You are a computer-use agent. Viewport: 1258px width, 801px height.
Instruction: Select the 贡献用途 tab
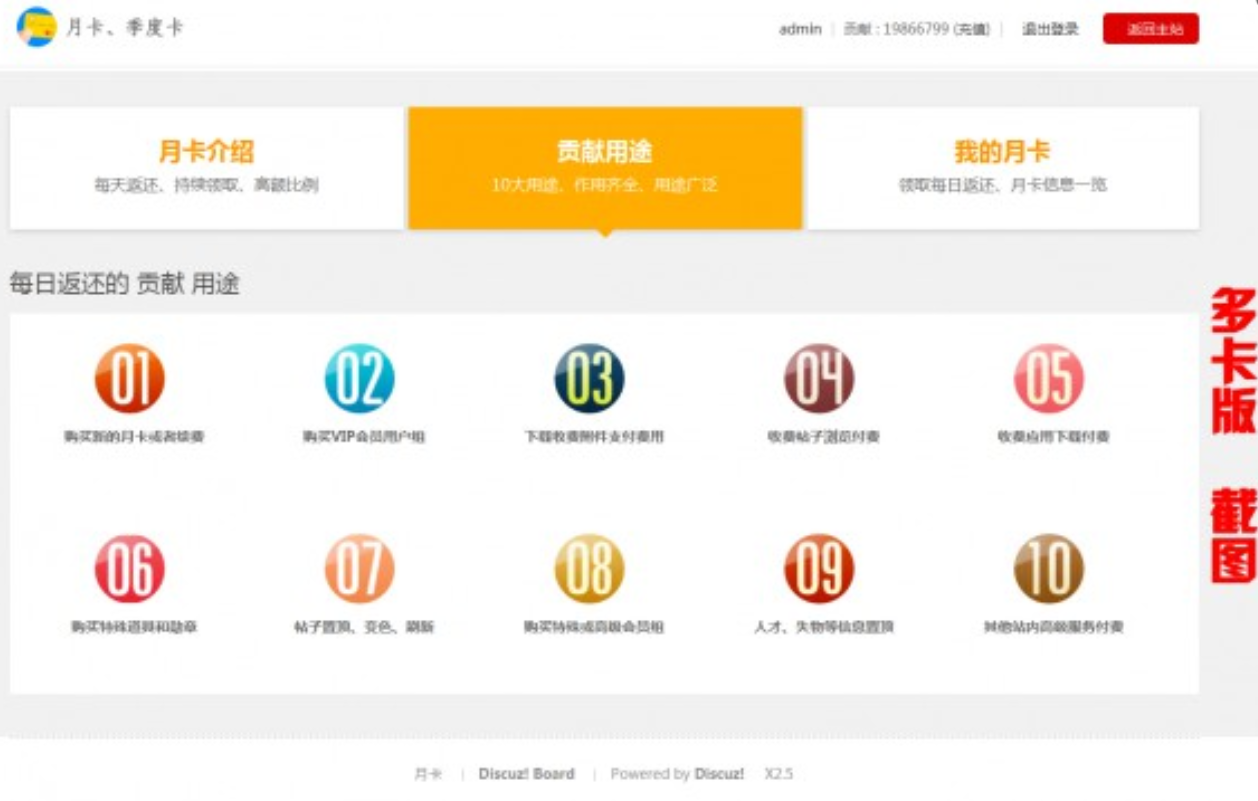pyautogui.click(x=605, y=168)
